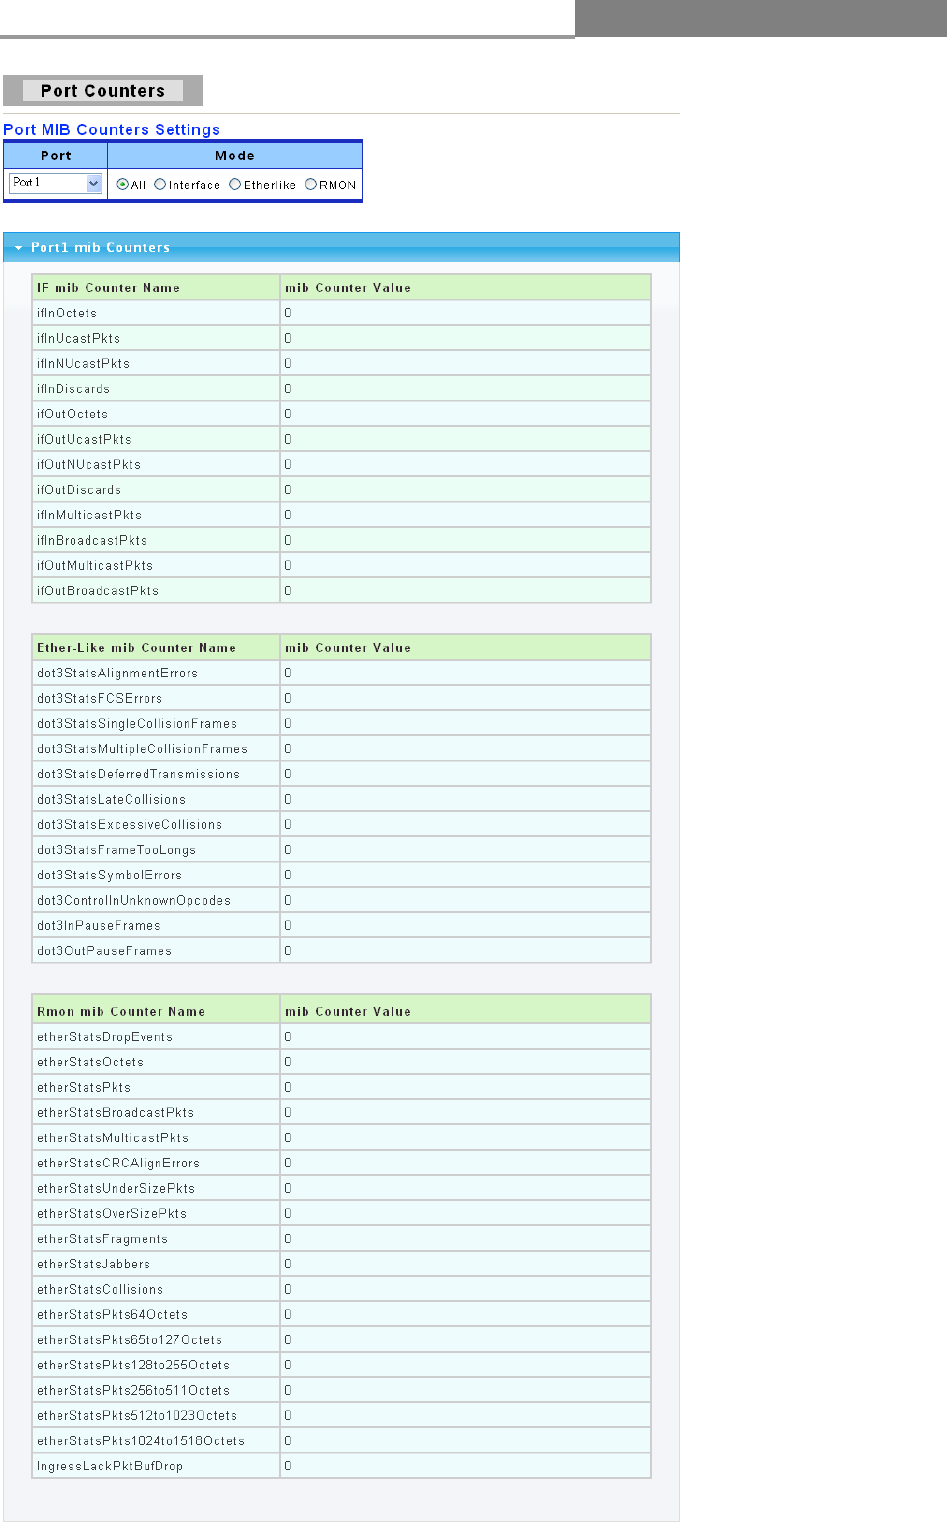Screen dimensions: 947x1526
Task: Click the etherStatsJabbers row name
Action: tap(93, 1264)
